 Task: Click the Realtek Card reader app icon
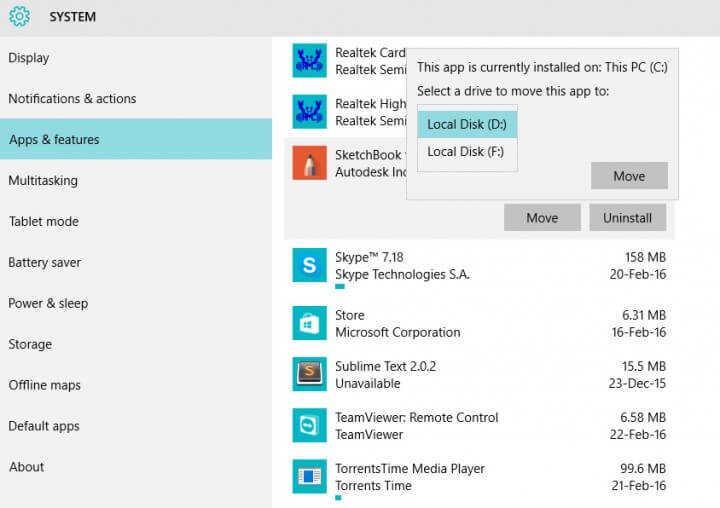tap(309, 61)
